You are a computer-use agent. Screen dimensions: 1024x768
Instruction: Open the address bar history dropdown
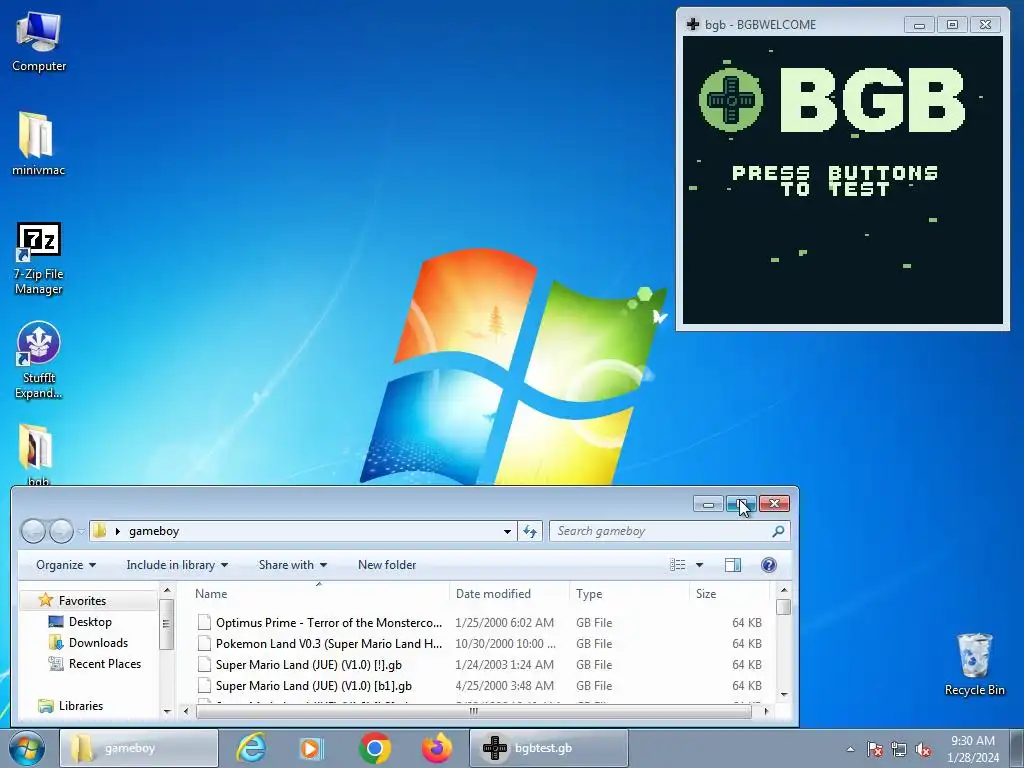click(507, 532)
